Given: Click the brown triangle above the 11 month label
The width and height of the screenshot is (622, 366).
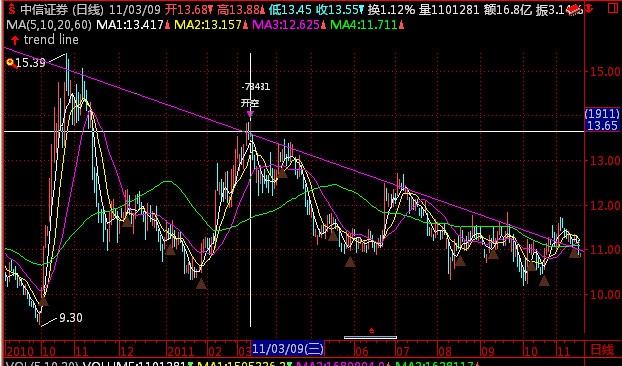Looking at the screenshot, I should coord(574,252).
